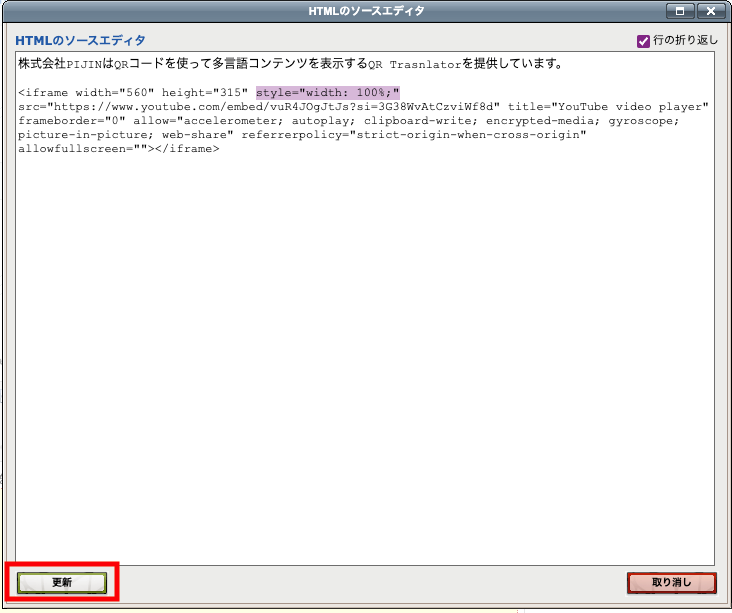Click the highlighted style="width: 100%;" text
The height and width of the screenshot is (613, 732).
coord(328,92)
